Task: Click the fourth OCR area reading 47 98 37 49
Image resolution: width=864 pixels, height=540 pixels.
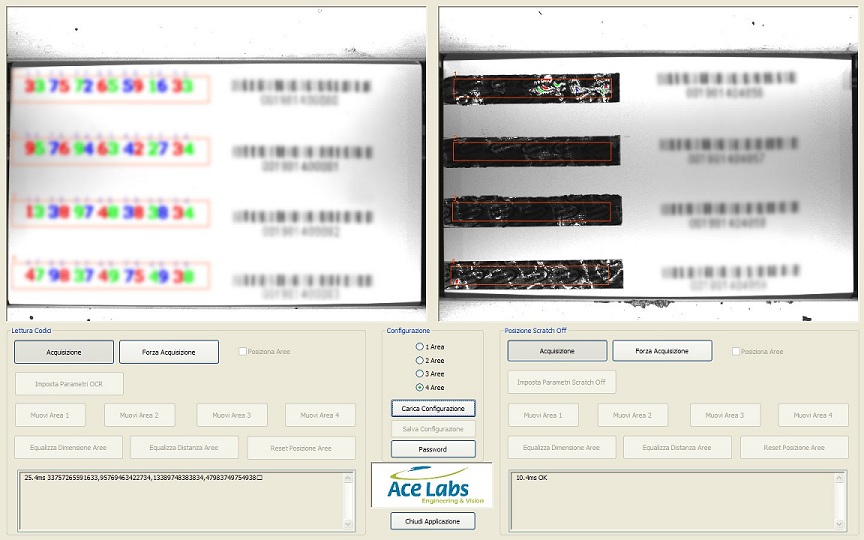Action: 110,276
